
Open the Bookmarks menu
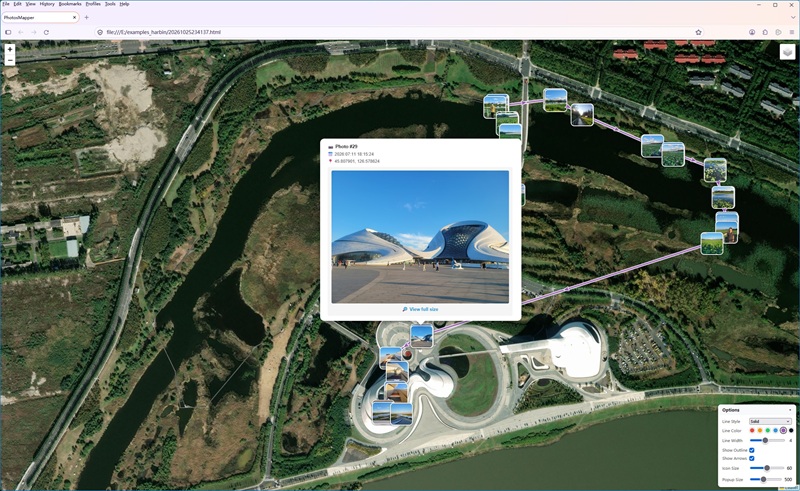click(x=70, y=4)
